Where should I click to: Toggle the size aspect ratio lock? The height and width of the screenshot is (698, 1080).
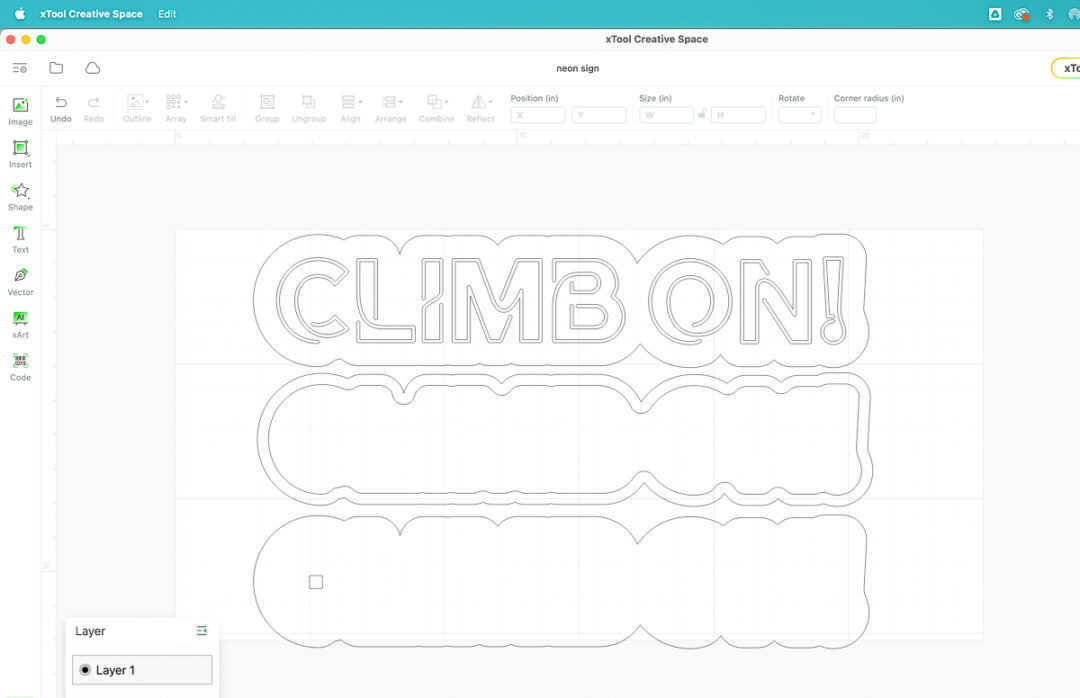pos(702,115)
